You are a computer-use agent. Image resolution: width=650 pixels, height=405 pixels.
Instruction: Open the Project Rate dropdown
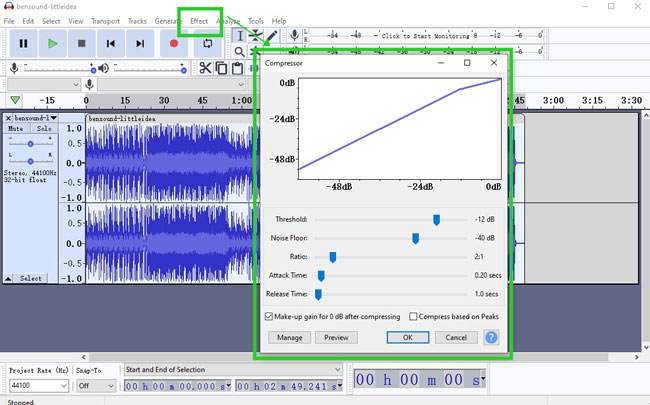point(63,385)
